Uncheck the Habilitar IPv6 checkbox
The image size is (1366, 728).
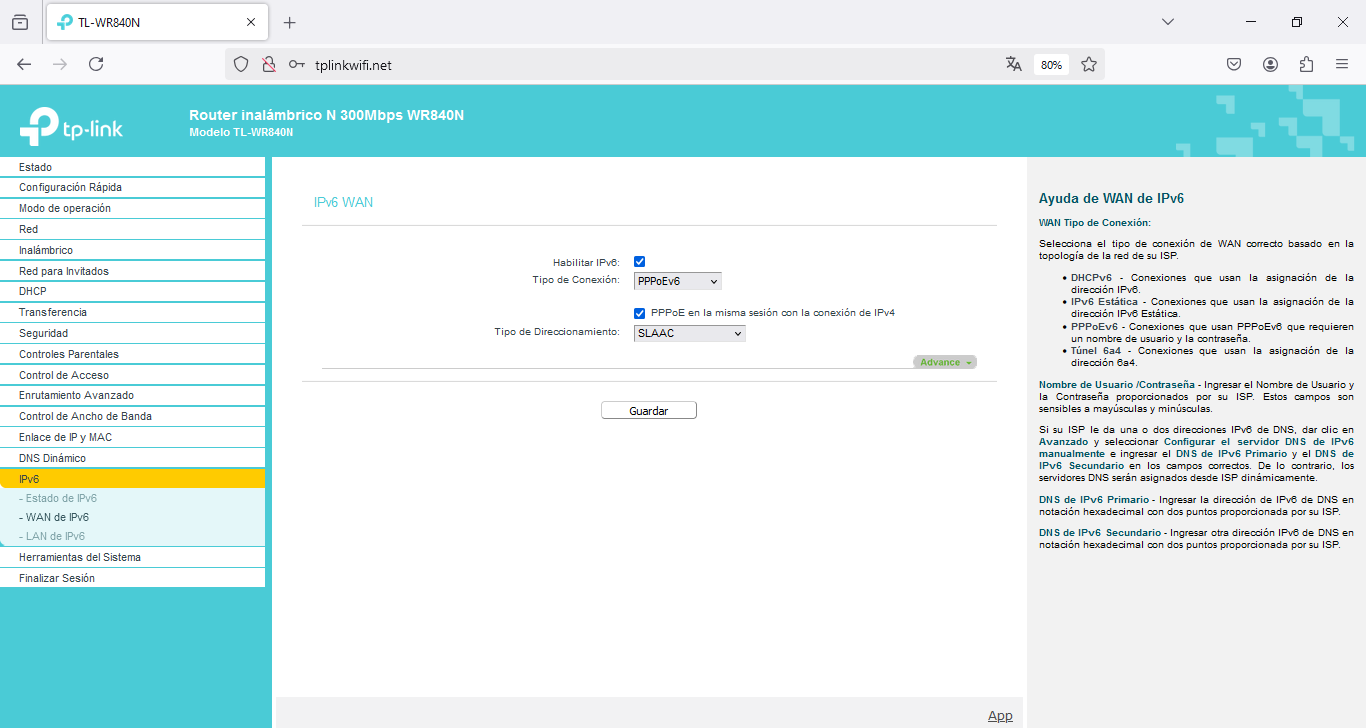[x=639, y=262]
